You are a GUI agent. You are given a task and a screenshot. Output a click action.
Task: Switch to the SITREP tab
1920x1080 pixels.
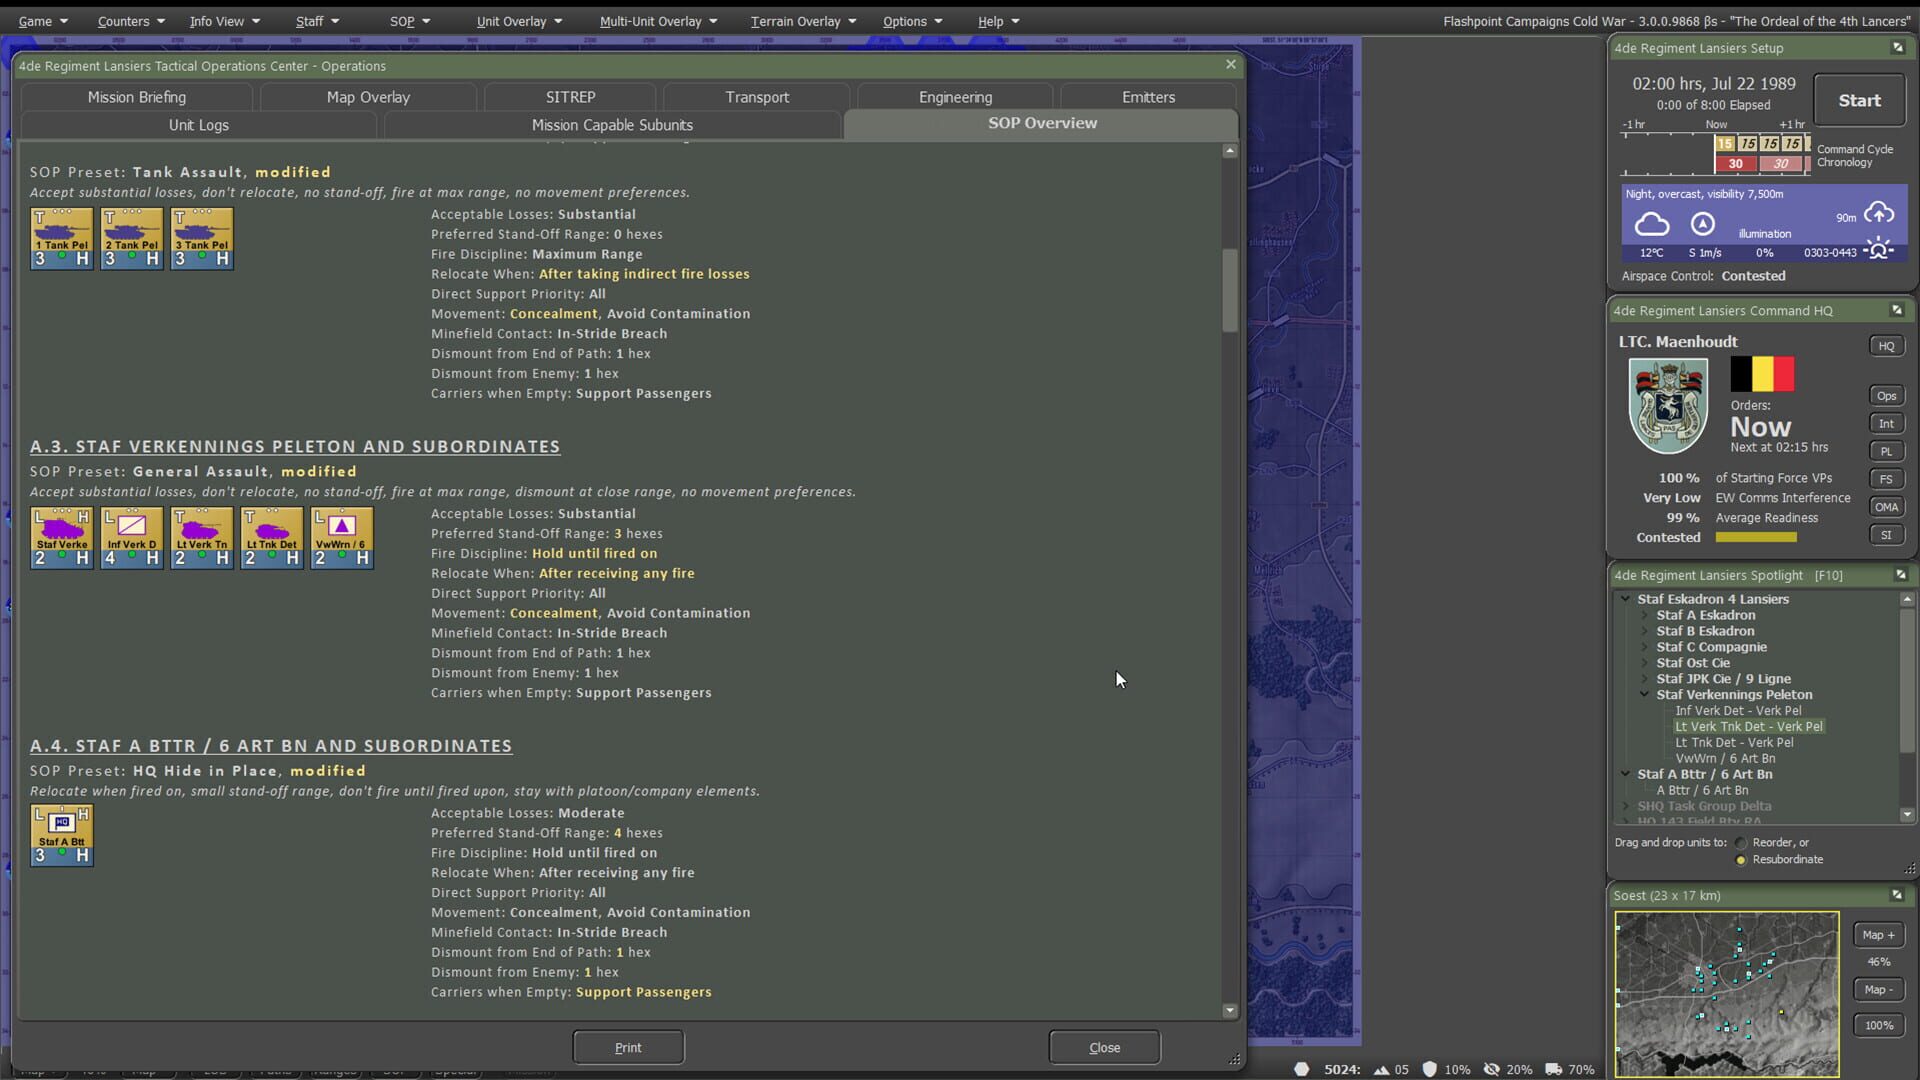click(570, 96)
